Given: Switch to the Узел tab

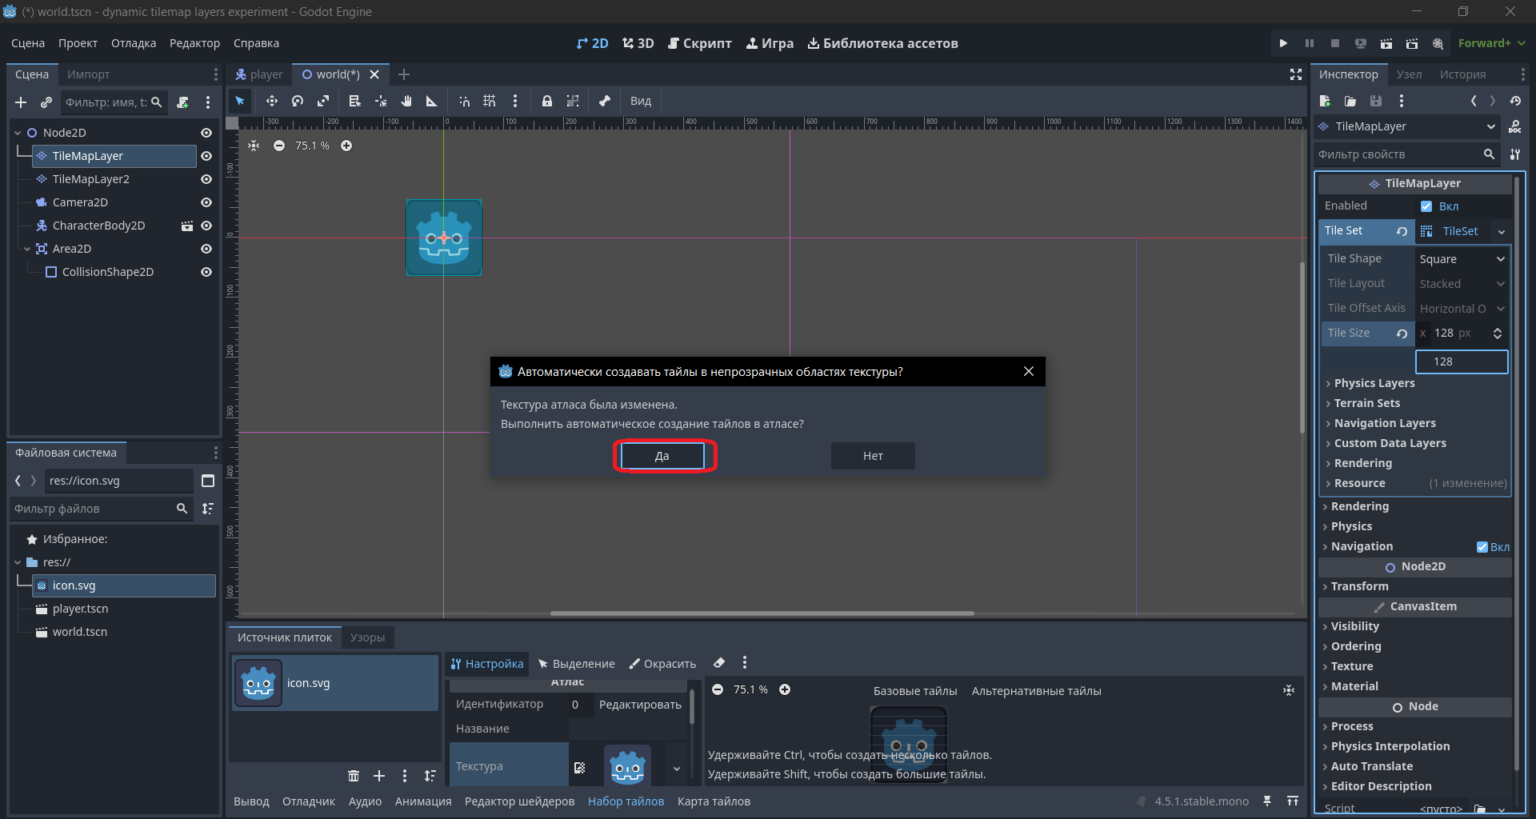Looking at the screenshot, I should [1409, 74].
